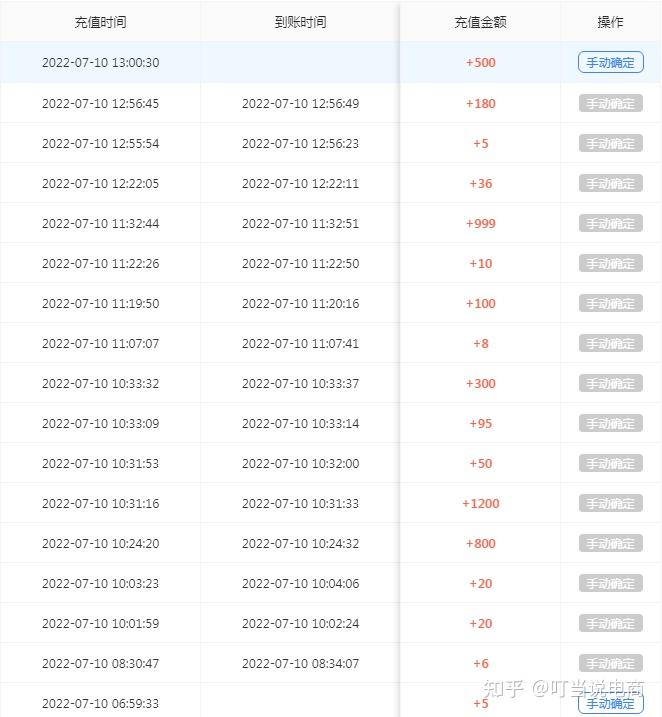The height and width of the screenshot is (717, 662).
Task: Click the 操作 column header
Action: coord(610,22)
